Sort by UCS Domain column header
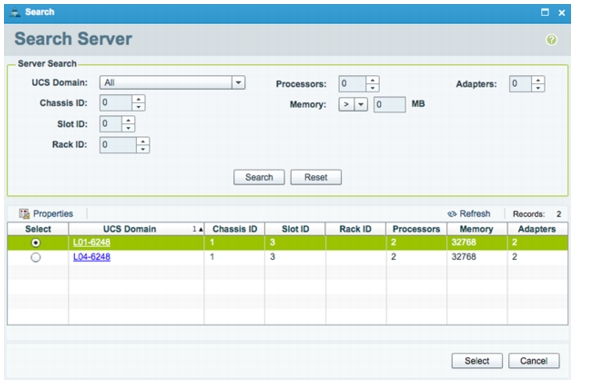This screenshot has height=383, width=590. click(136, 229)
